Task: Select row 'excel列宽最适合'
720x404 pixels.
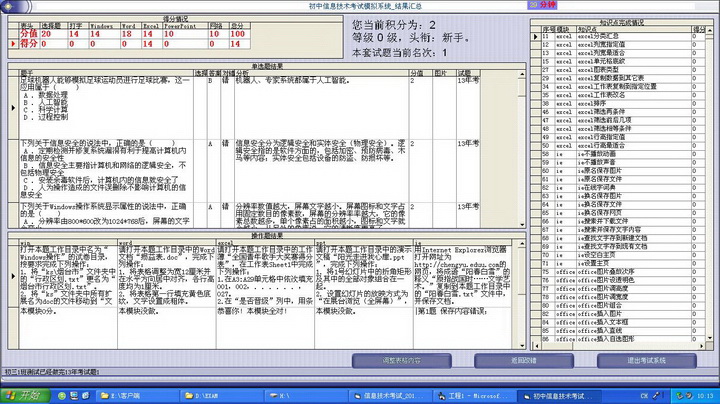Action: (618, 53)
